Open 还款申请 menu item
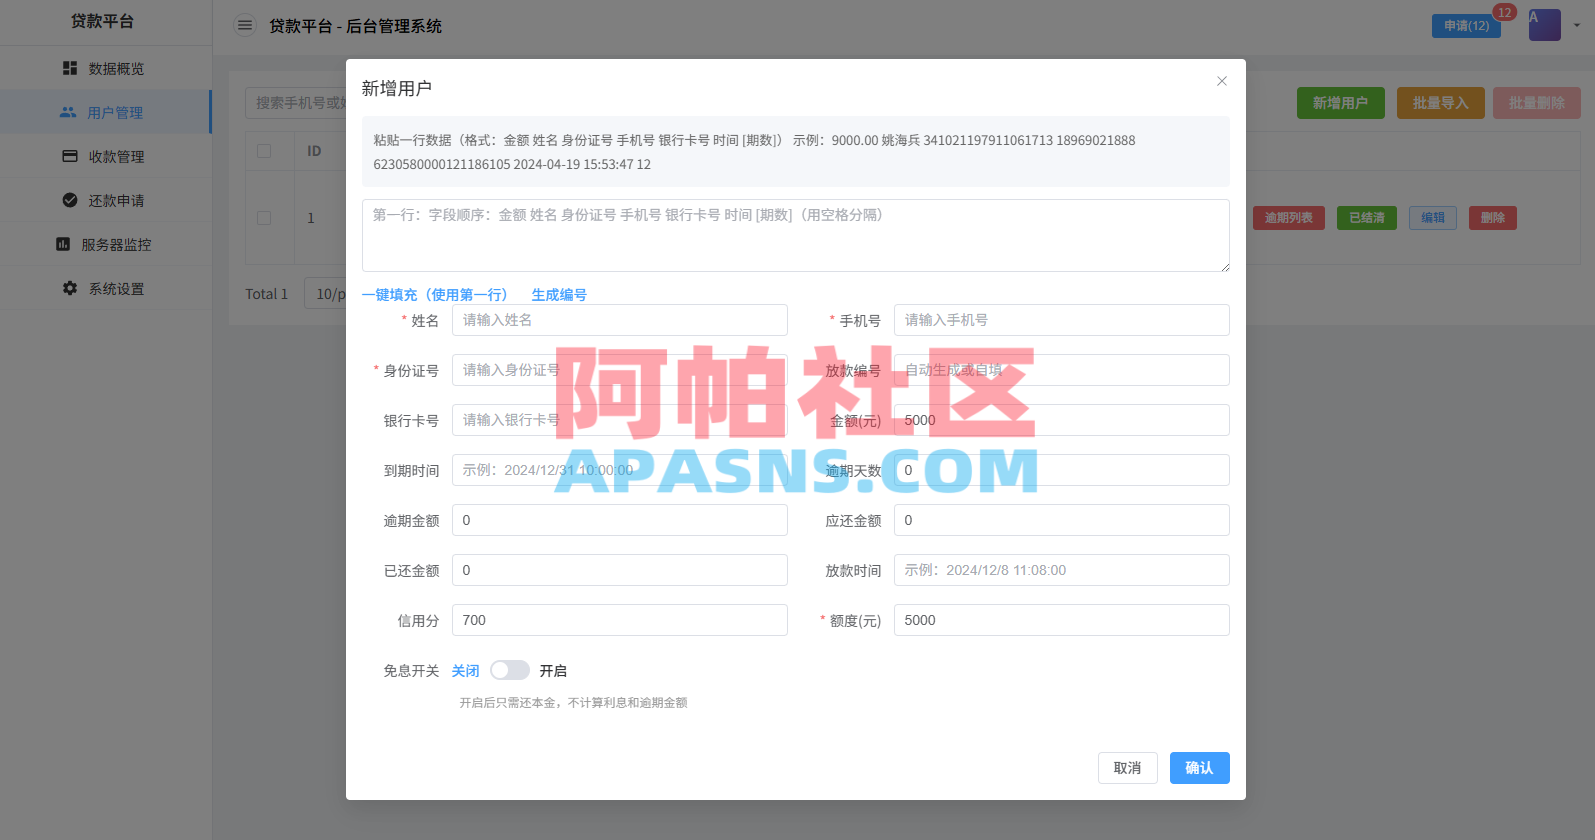Screen dimensions: 1595x840 [x=106, y=200]
